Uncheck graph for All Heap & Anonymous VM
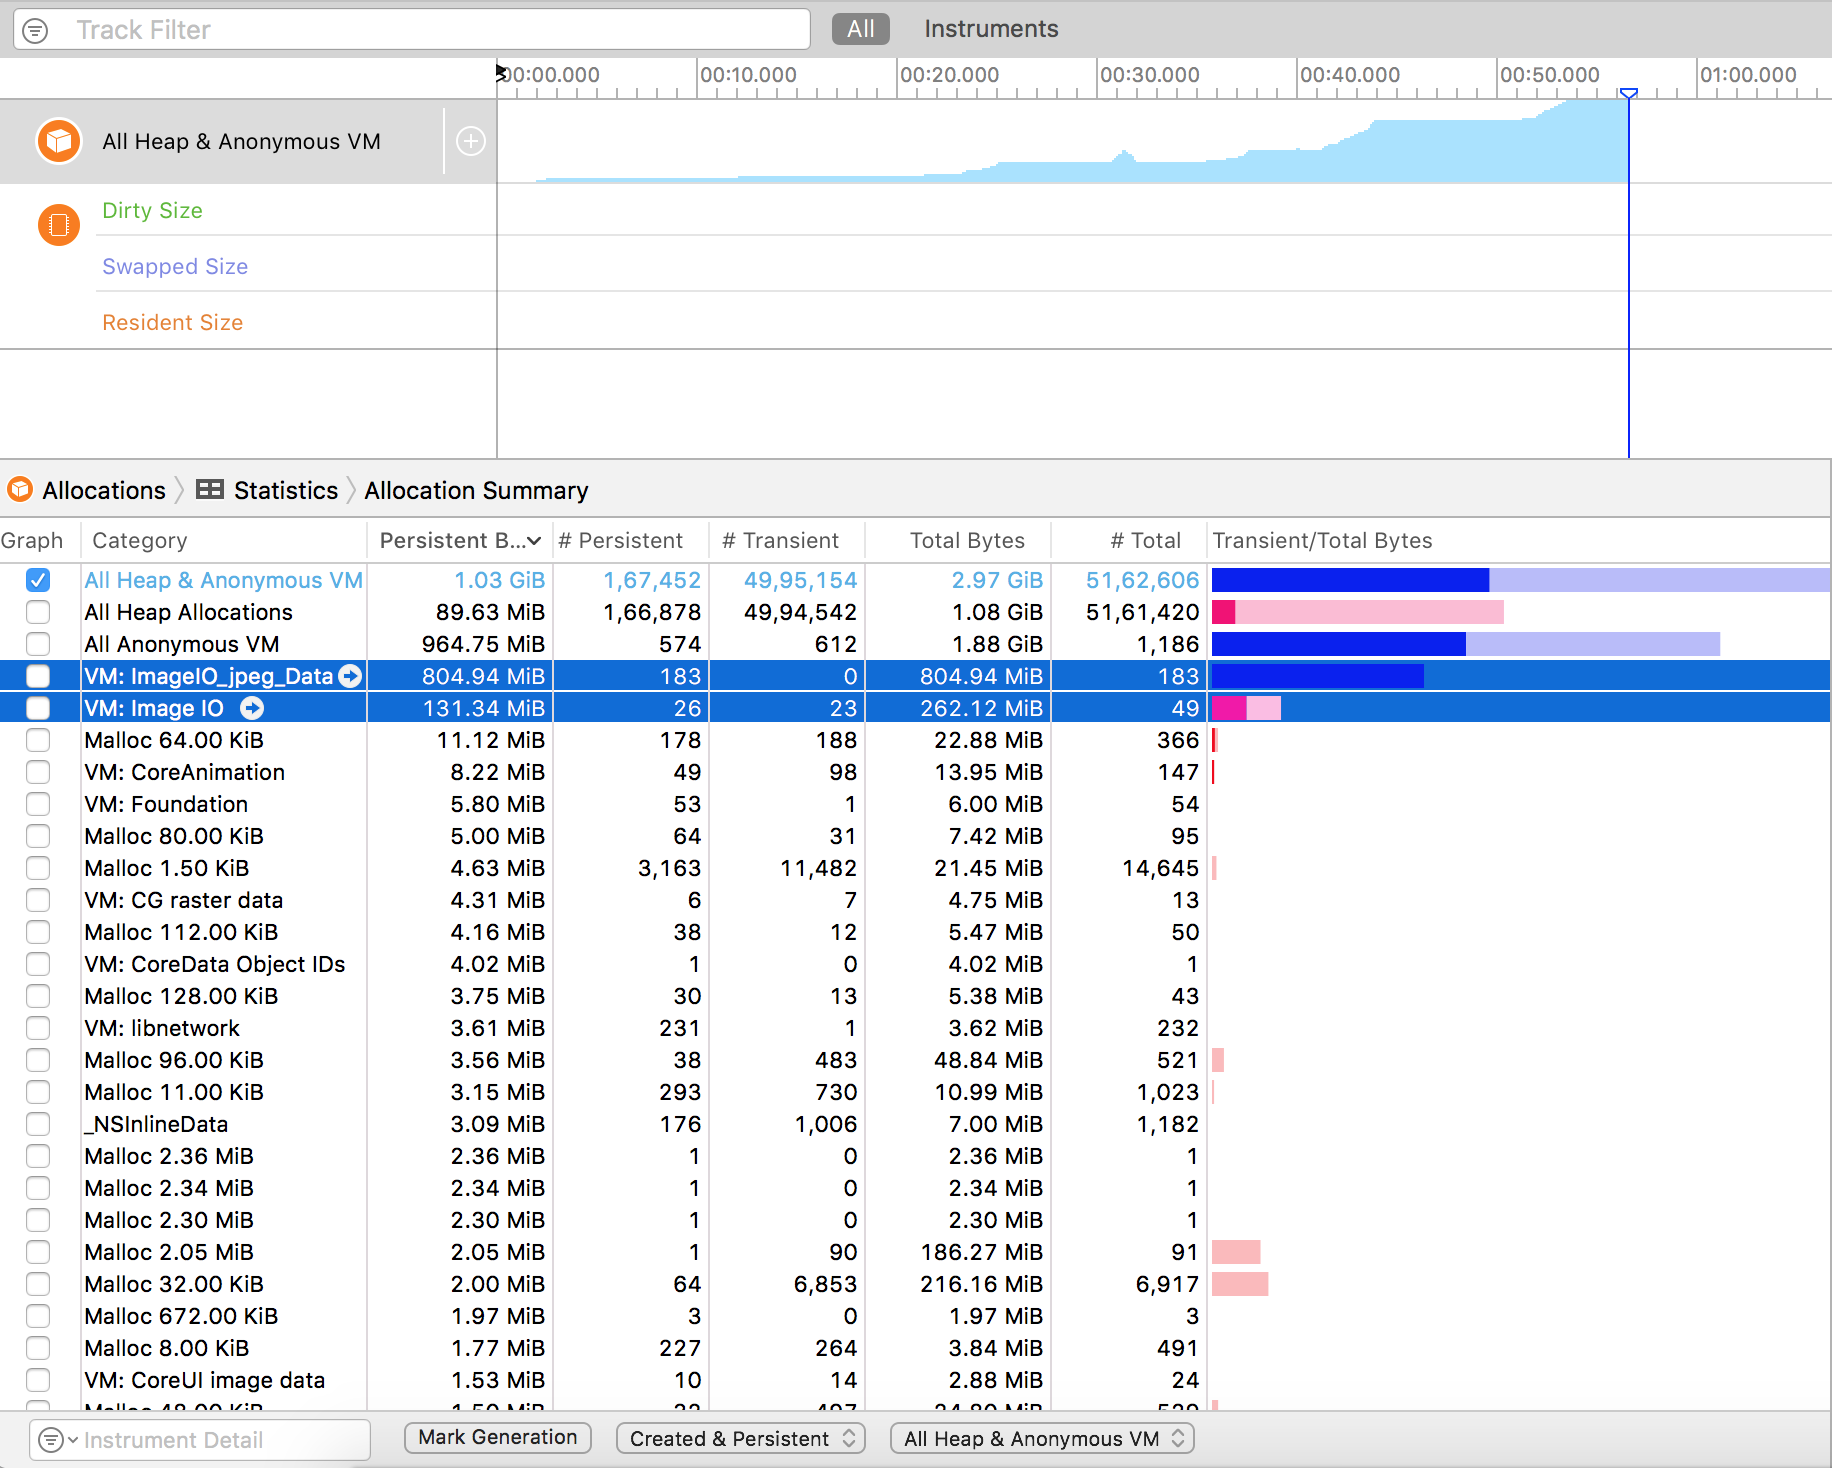The height and width of the screenshot is (1468, 1832). pyautogui.click(x=38, y=580)
